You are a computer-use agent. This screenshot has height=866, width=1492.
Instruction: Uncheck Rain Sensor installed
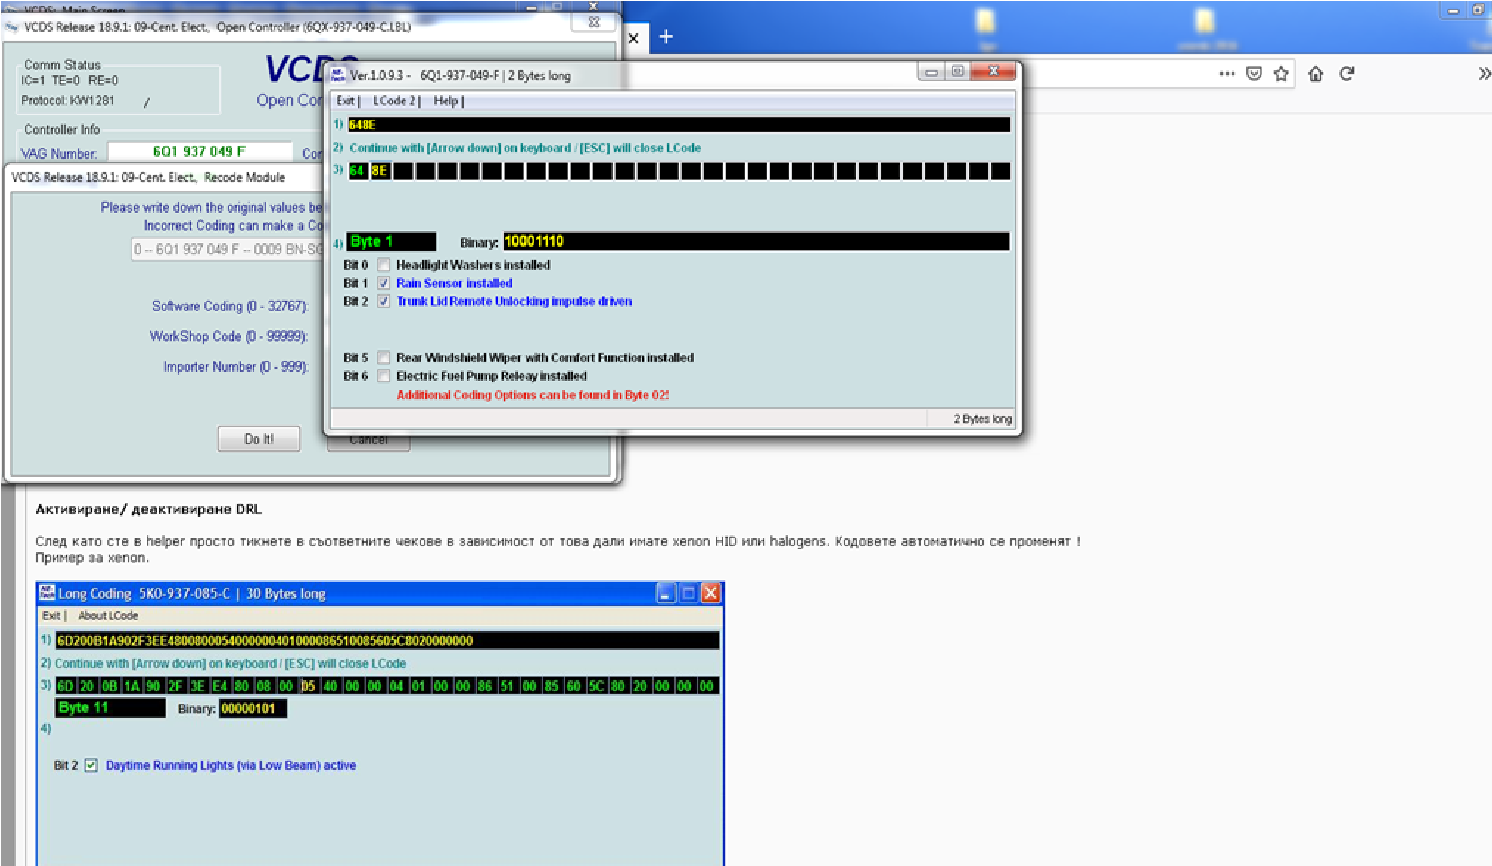383,283
